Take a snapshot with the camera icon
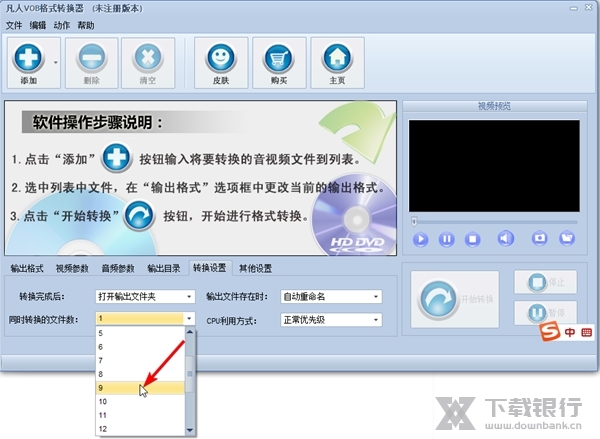The width and height of the screenshot is (600, 439). [540, 238]
